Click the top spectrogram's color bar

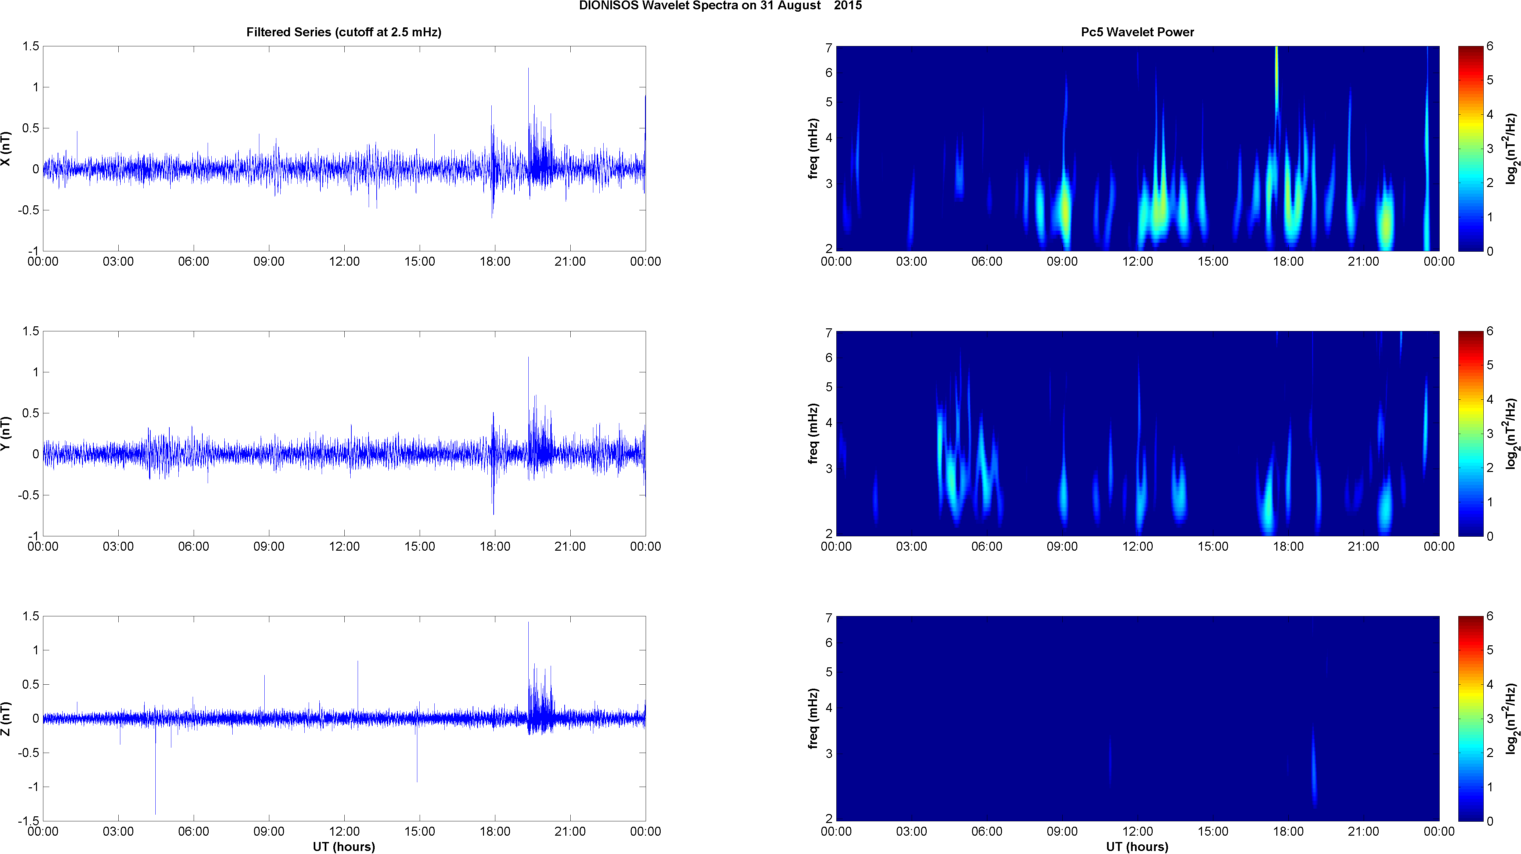(1470, 148)
